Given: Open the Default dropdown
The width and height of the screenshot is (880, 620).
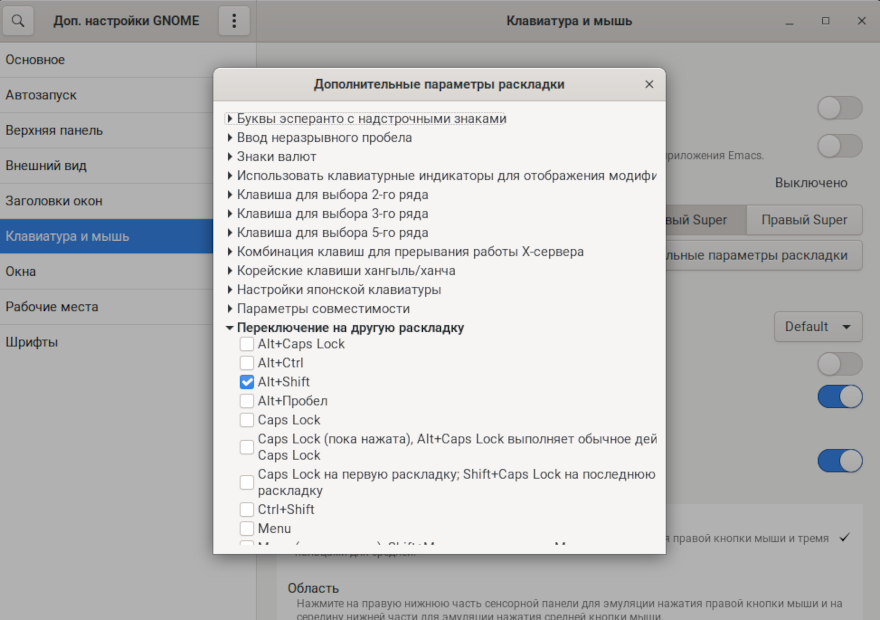Looking at the screenshot, I should click(817, 327).
